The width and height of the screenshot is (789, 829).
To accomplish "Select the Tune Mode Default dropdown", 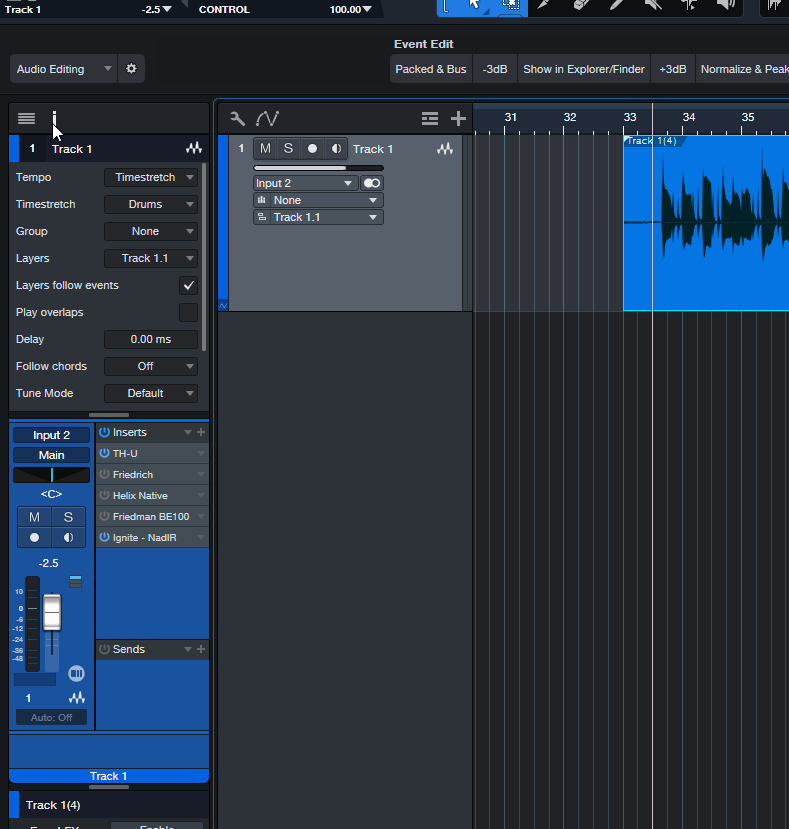I will pyautogui.click(x=151, y=394).
